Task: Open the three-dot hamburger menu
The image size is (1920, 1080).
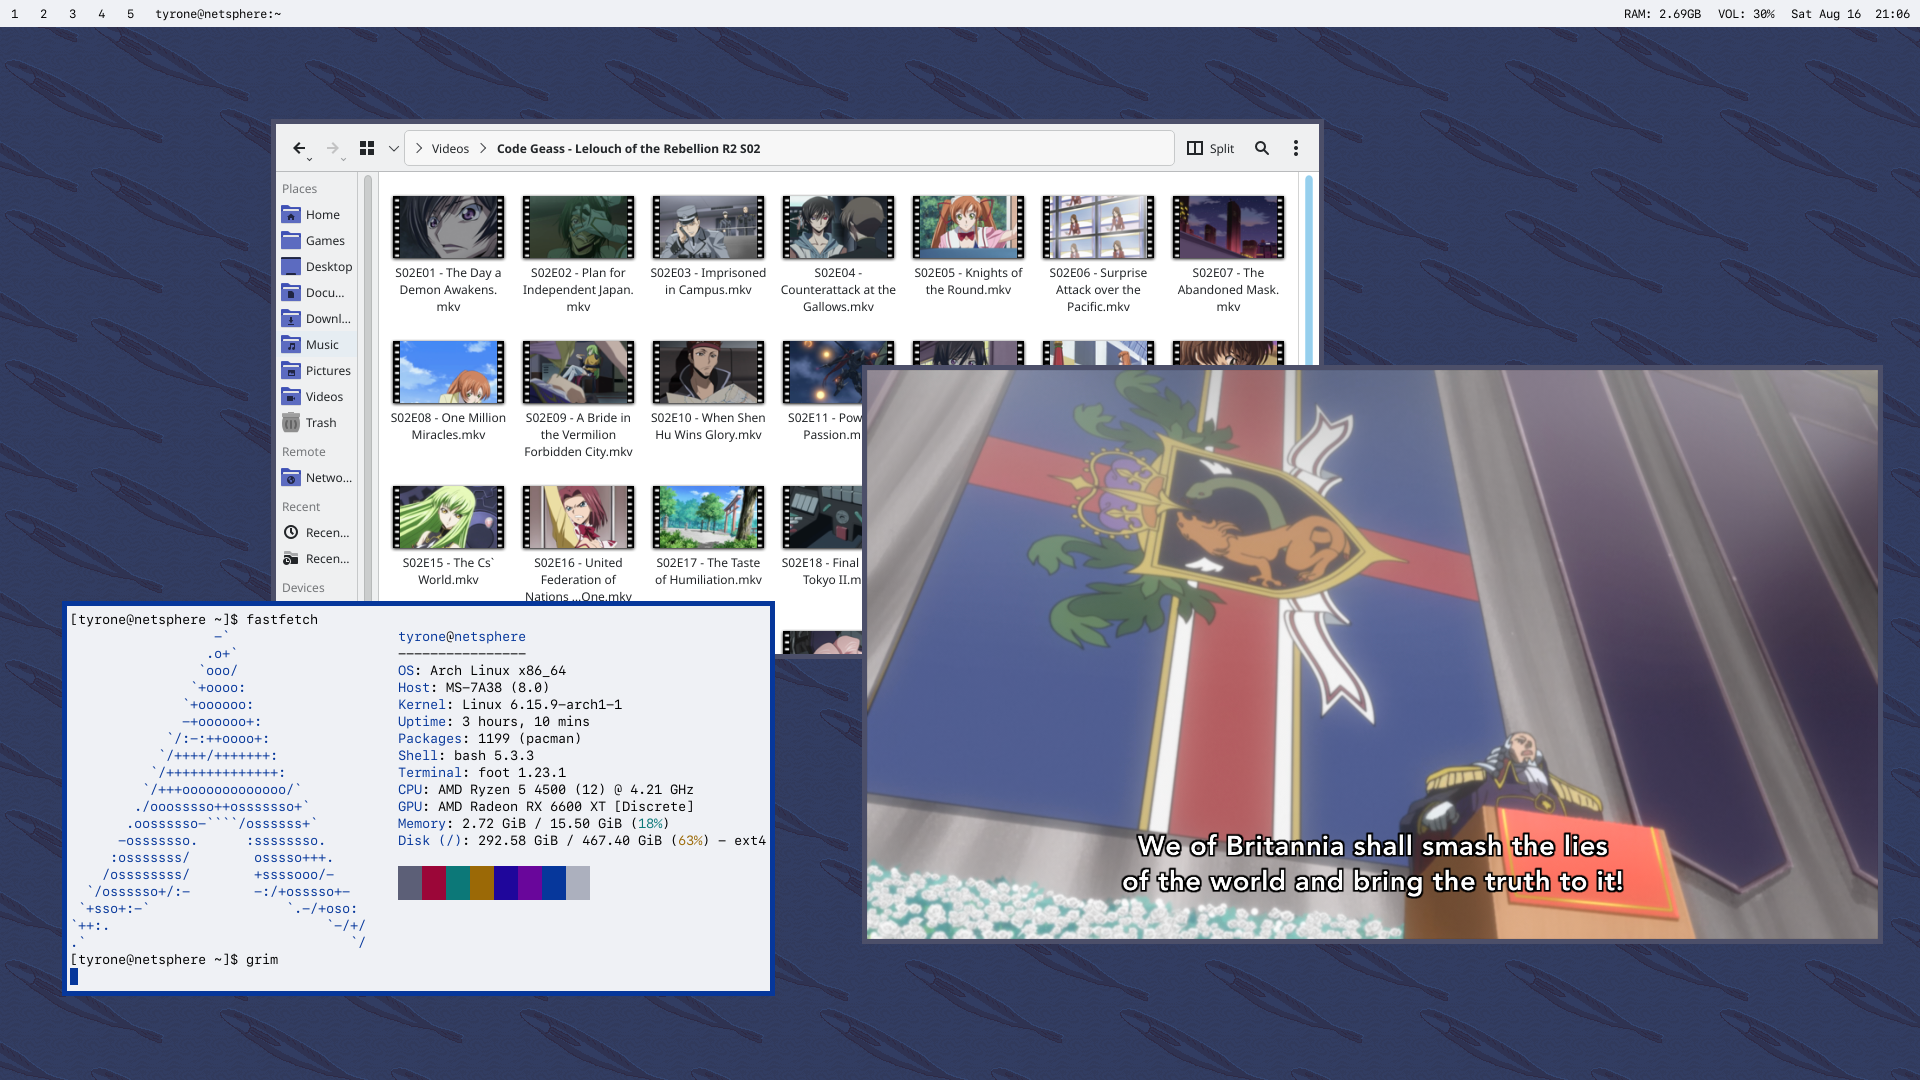Action: coord(1296,148)
